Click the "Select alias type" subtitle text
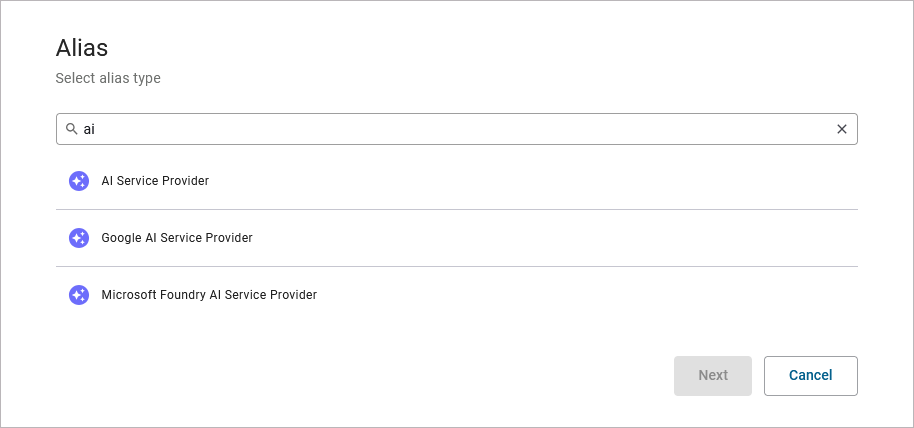The width and height of the screenshot is (914, 428). (108, 78)
